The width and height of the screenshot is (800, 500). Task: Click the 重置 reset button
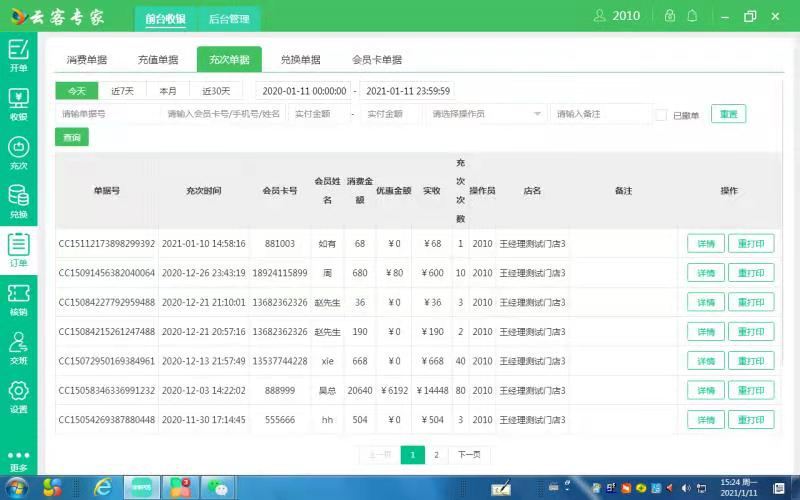729,114
